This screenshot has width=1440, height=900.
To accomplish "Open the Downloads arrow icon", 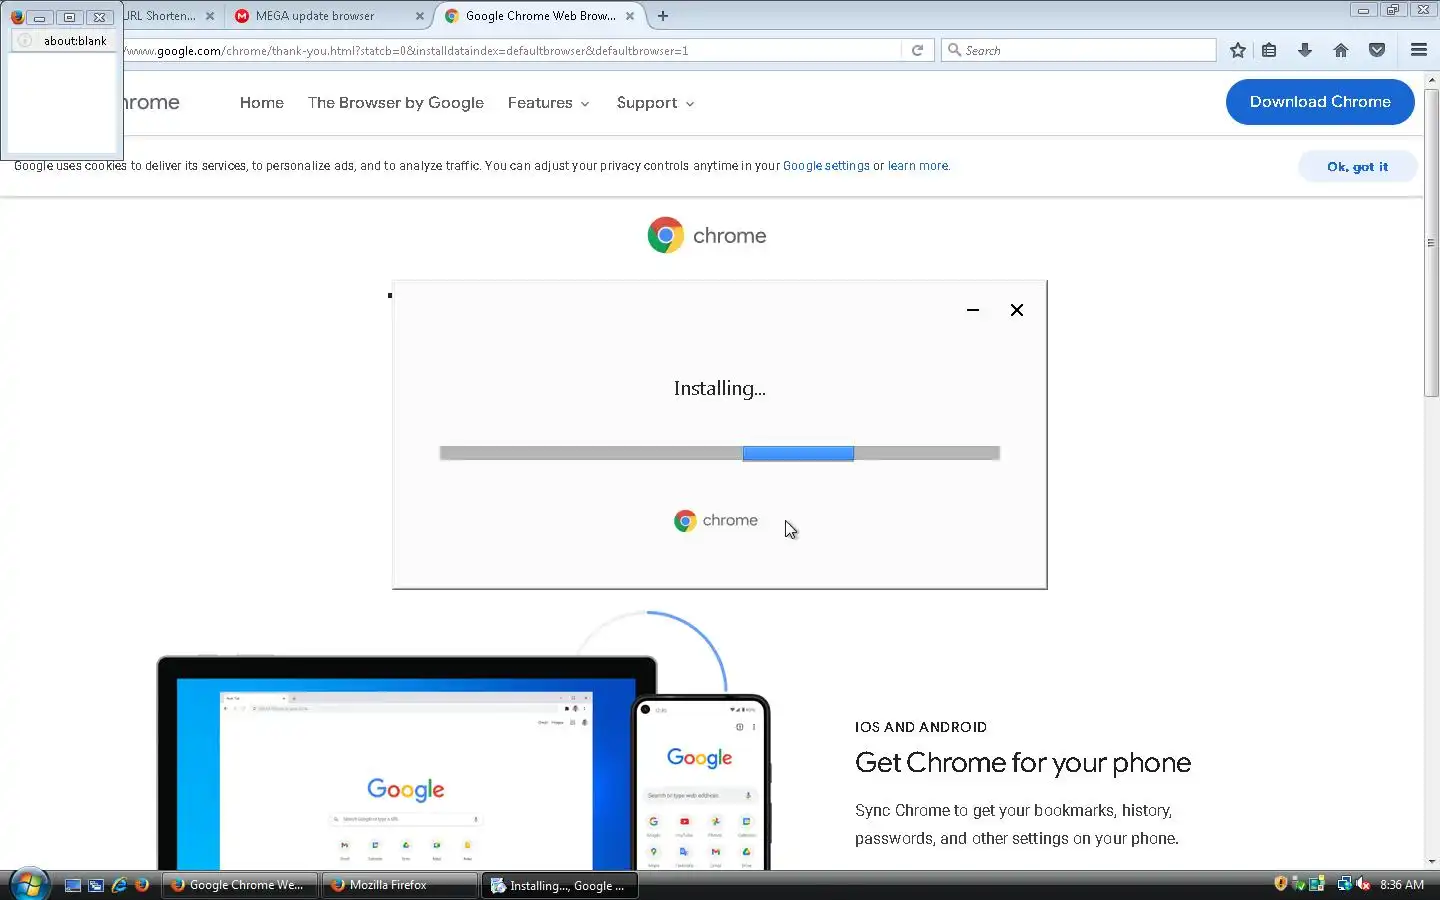I will [1305, 50].
